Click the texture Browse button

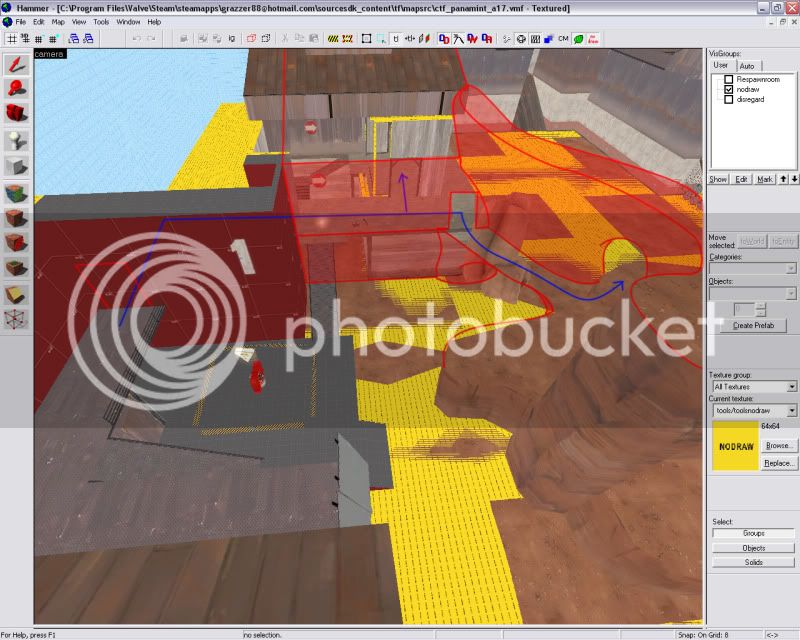click(x=778, y=446)
